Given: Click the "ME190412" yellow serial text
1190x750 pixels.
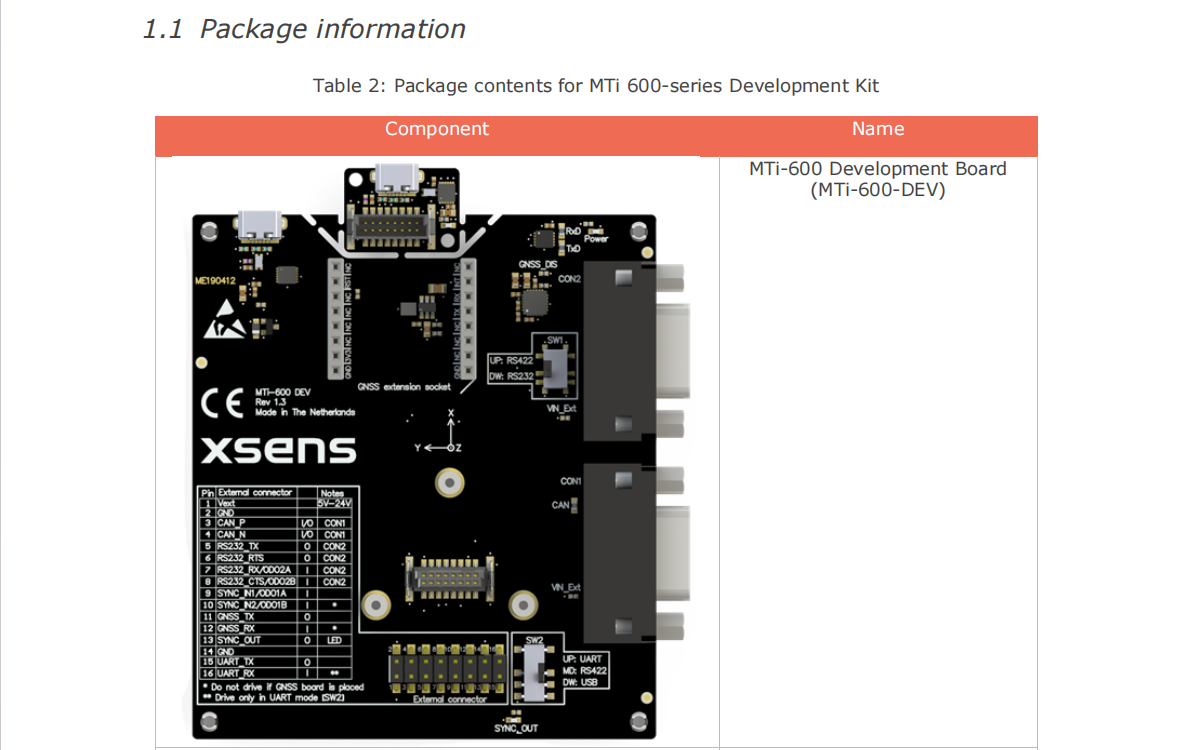Looking at the screenshot, I should (215, 281).
